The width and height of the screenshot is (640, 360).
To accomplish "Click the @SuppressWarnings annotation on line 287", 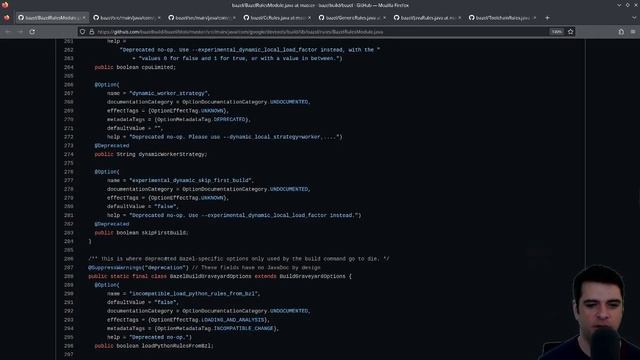I will coord(115,268).
